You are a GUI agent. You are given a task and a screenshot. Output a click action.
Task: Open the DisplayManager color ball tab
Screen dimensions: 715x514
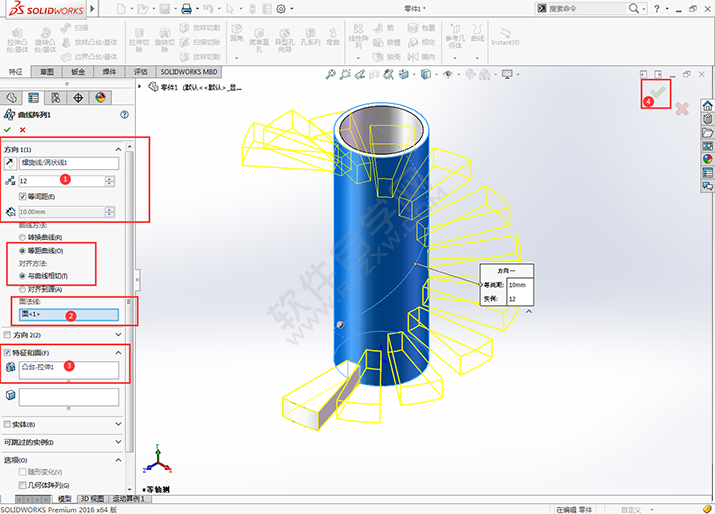tap(100, 97)
